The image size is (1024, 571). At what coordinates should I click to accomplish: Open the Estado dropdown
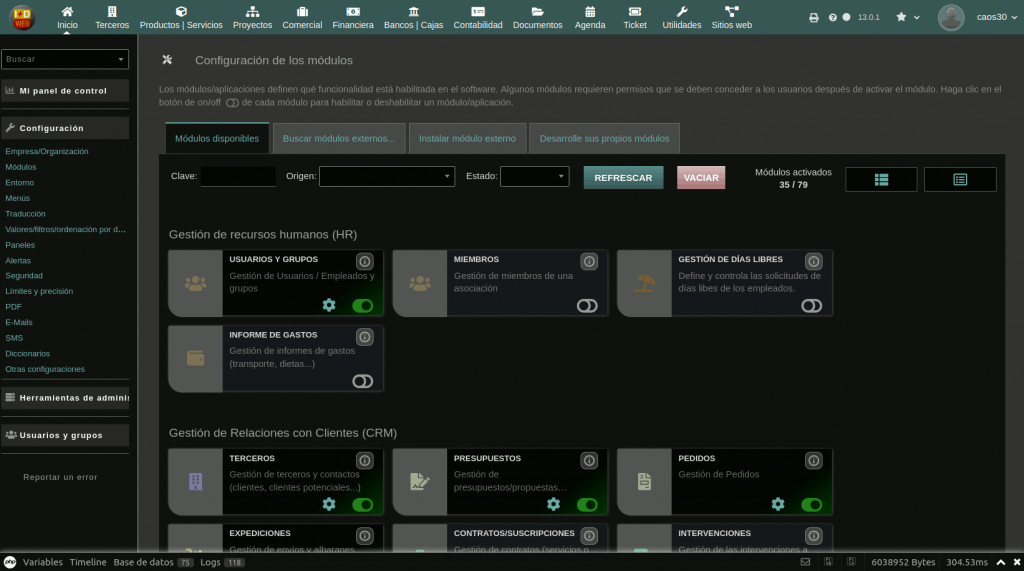point(534,177)
